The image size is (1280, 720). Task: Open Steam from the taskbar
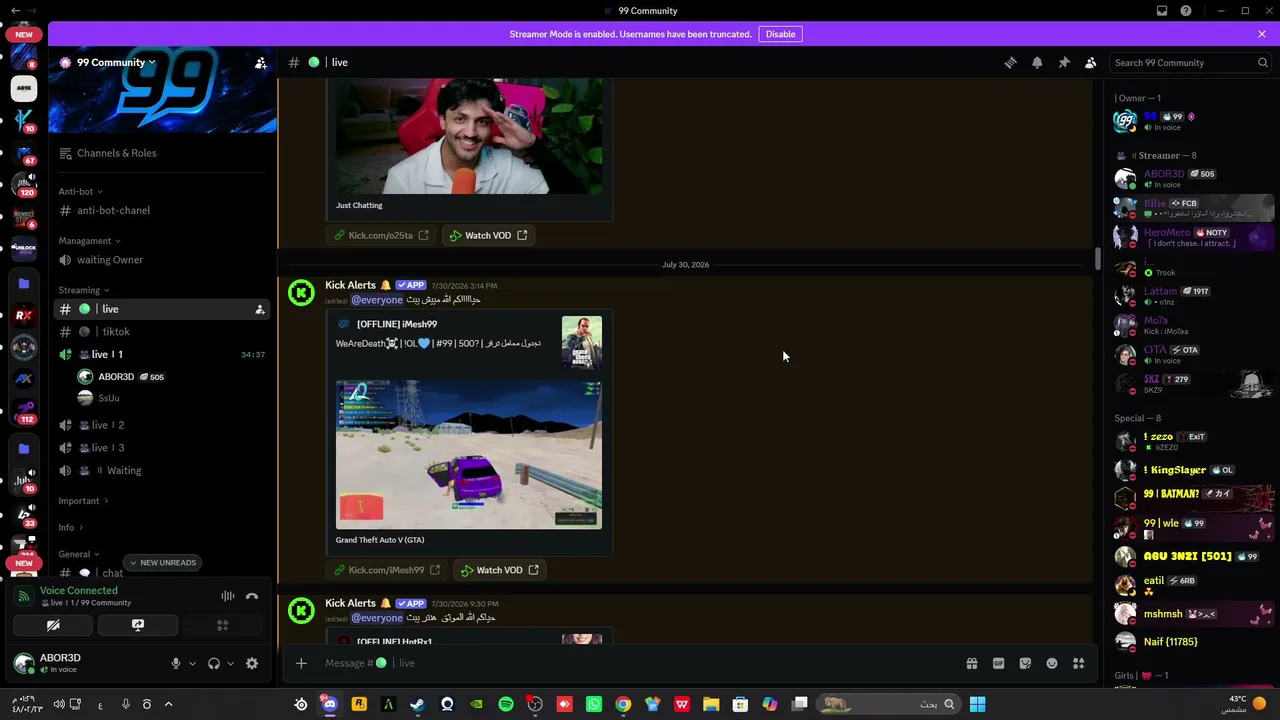pos(417,704)
